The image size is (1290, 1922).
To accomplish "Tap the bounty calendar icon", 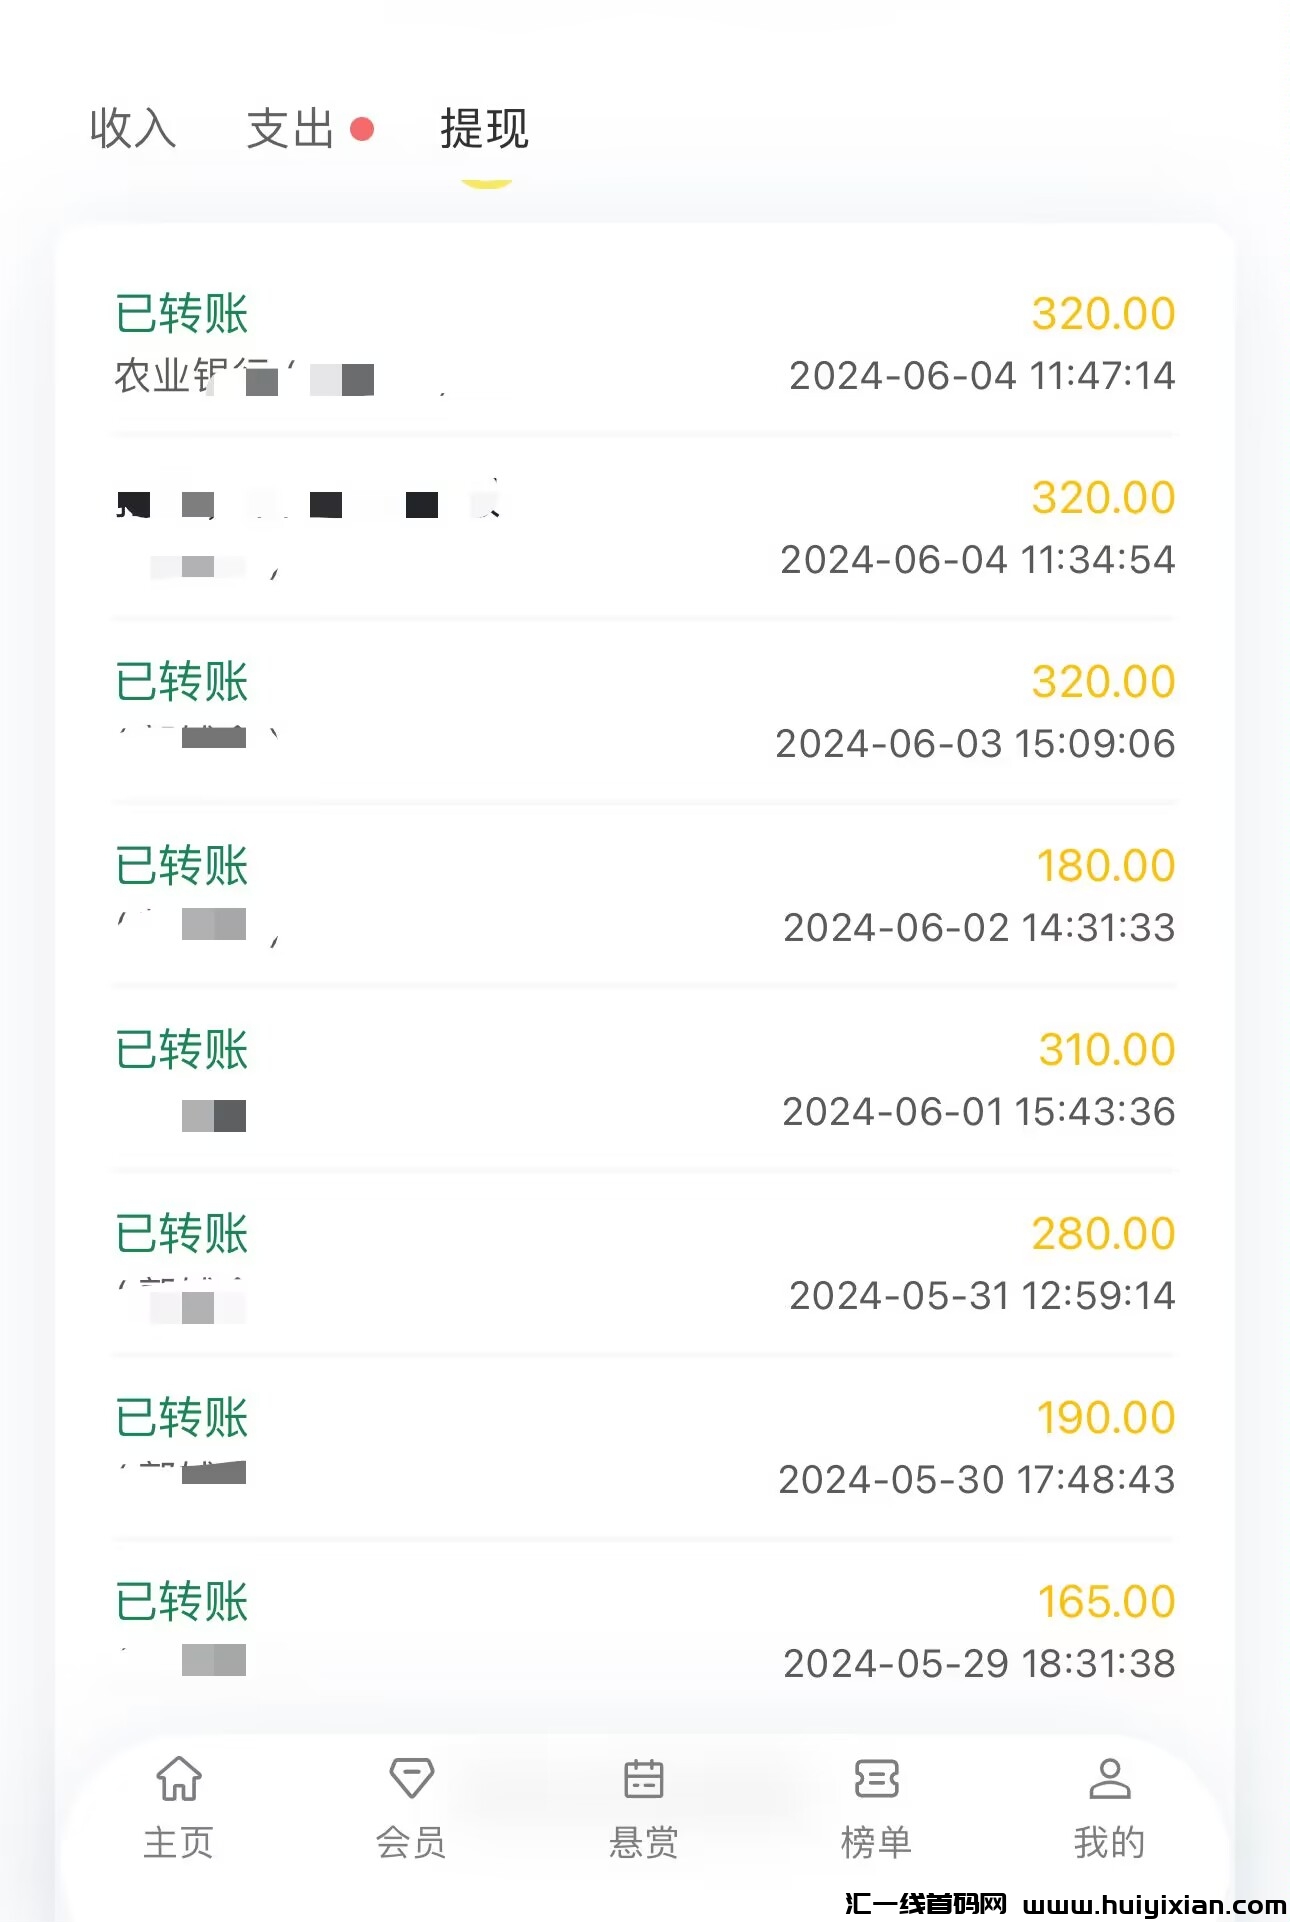I will [643, 1779].
